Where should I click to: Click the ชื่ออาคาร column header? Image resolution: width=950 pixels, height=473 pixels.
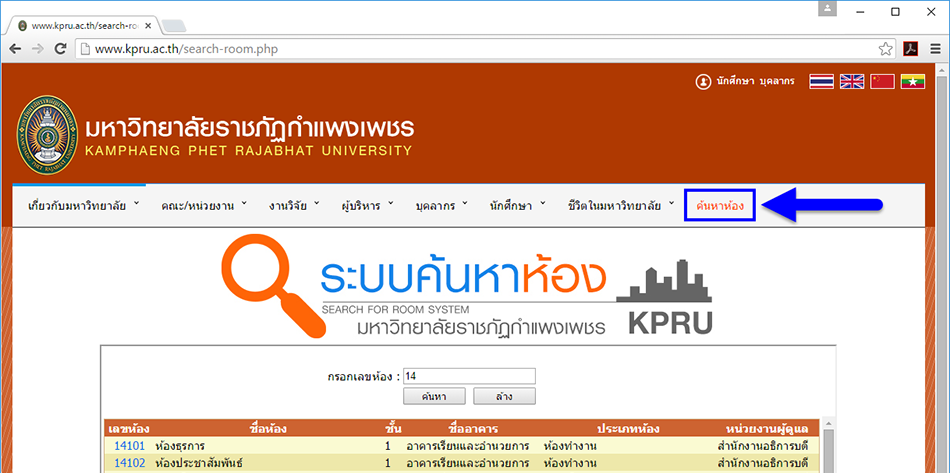point(474,429)
